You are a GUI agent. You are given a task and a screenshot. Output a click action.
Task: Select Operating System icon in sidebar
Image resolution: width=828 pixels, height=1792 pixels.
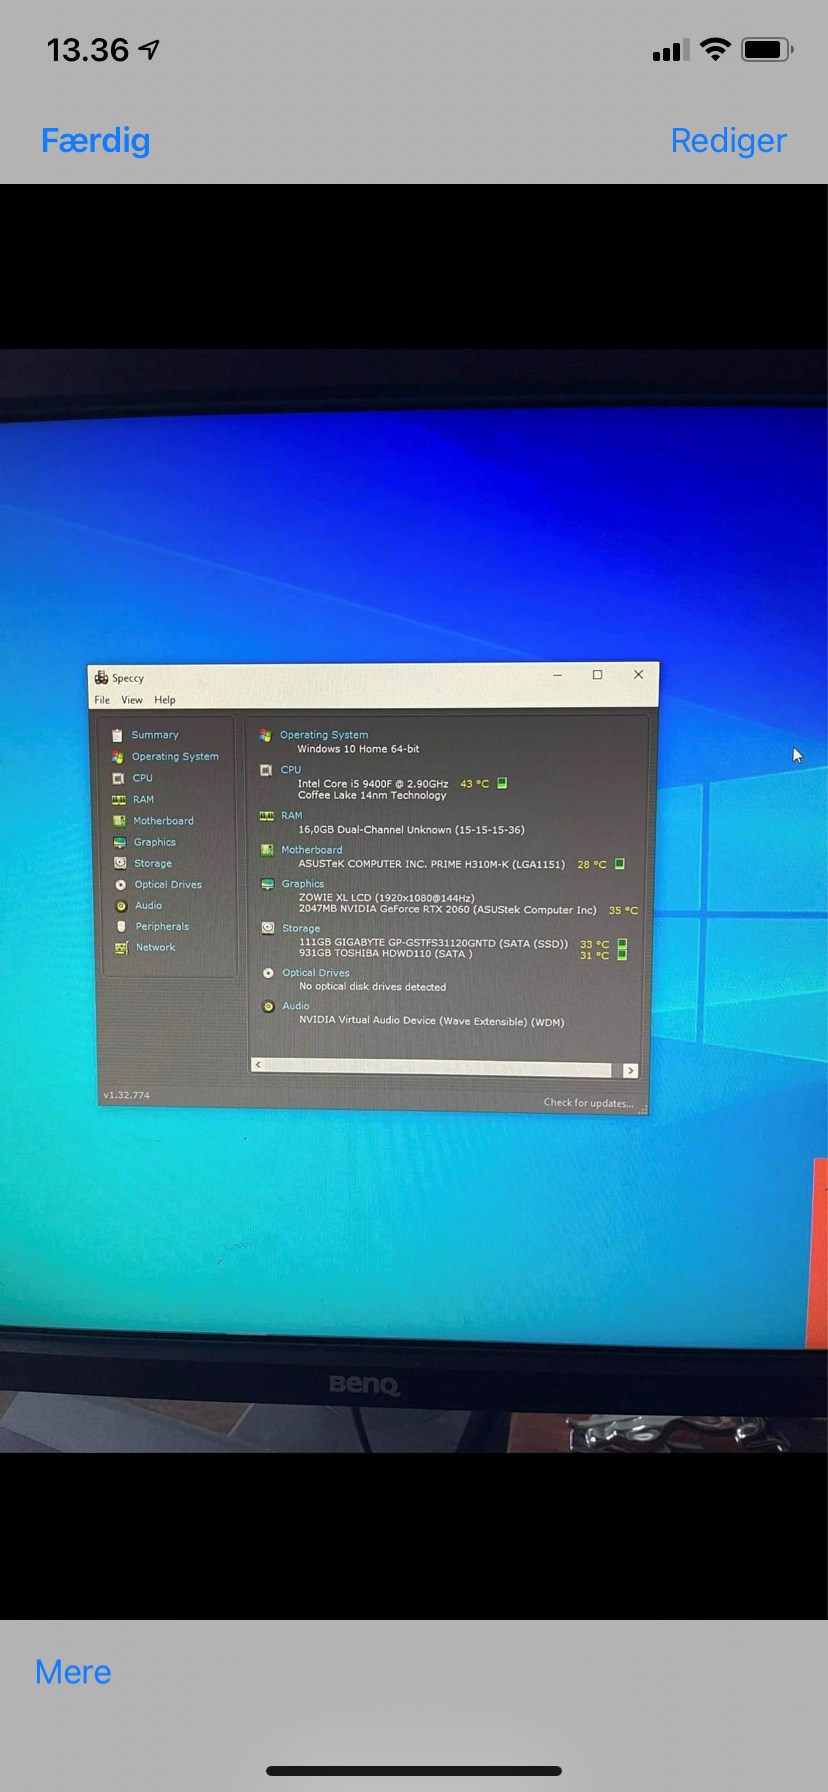[x=118, y=757]
